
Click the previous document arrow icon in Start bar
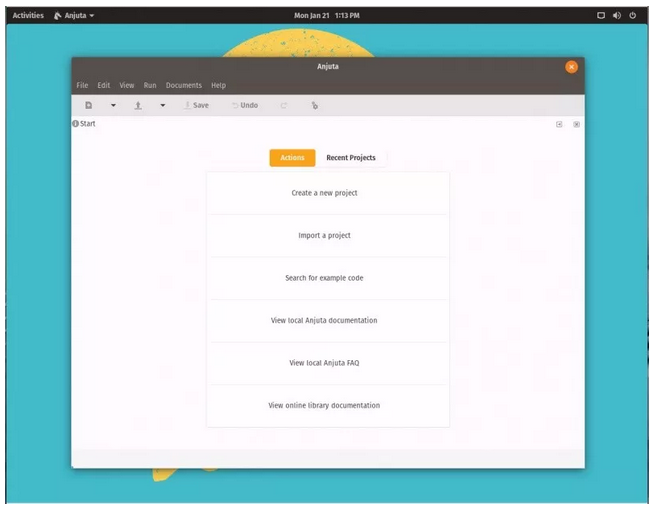pos(559,124)
